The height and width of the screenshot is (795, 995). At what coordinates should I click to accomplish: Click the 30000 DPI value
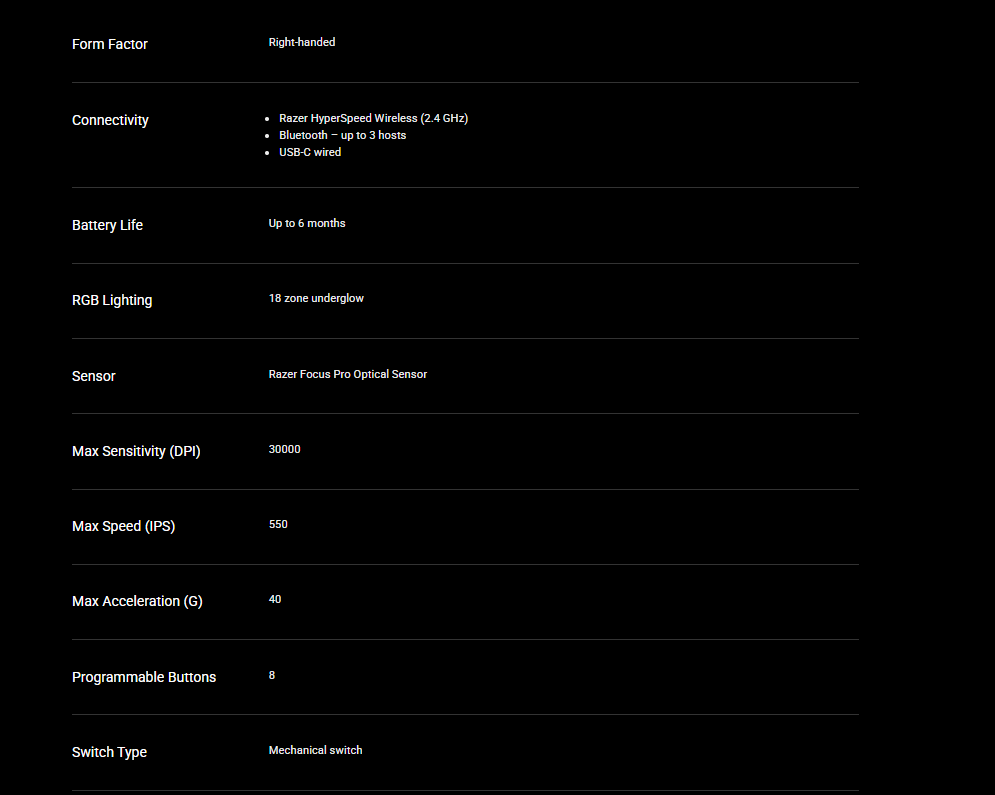coord(284,449)
